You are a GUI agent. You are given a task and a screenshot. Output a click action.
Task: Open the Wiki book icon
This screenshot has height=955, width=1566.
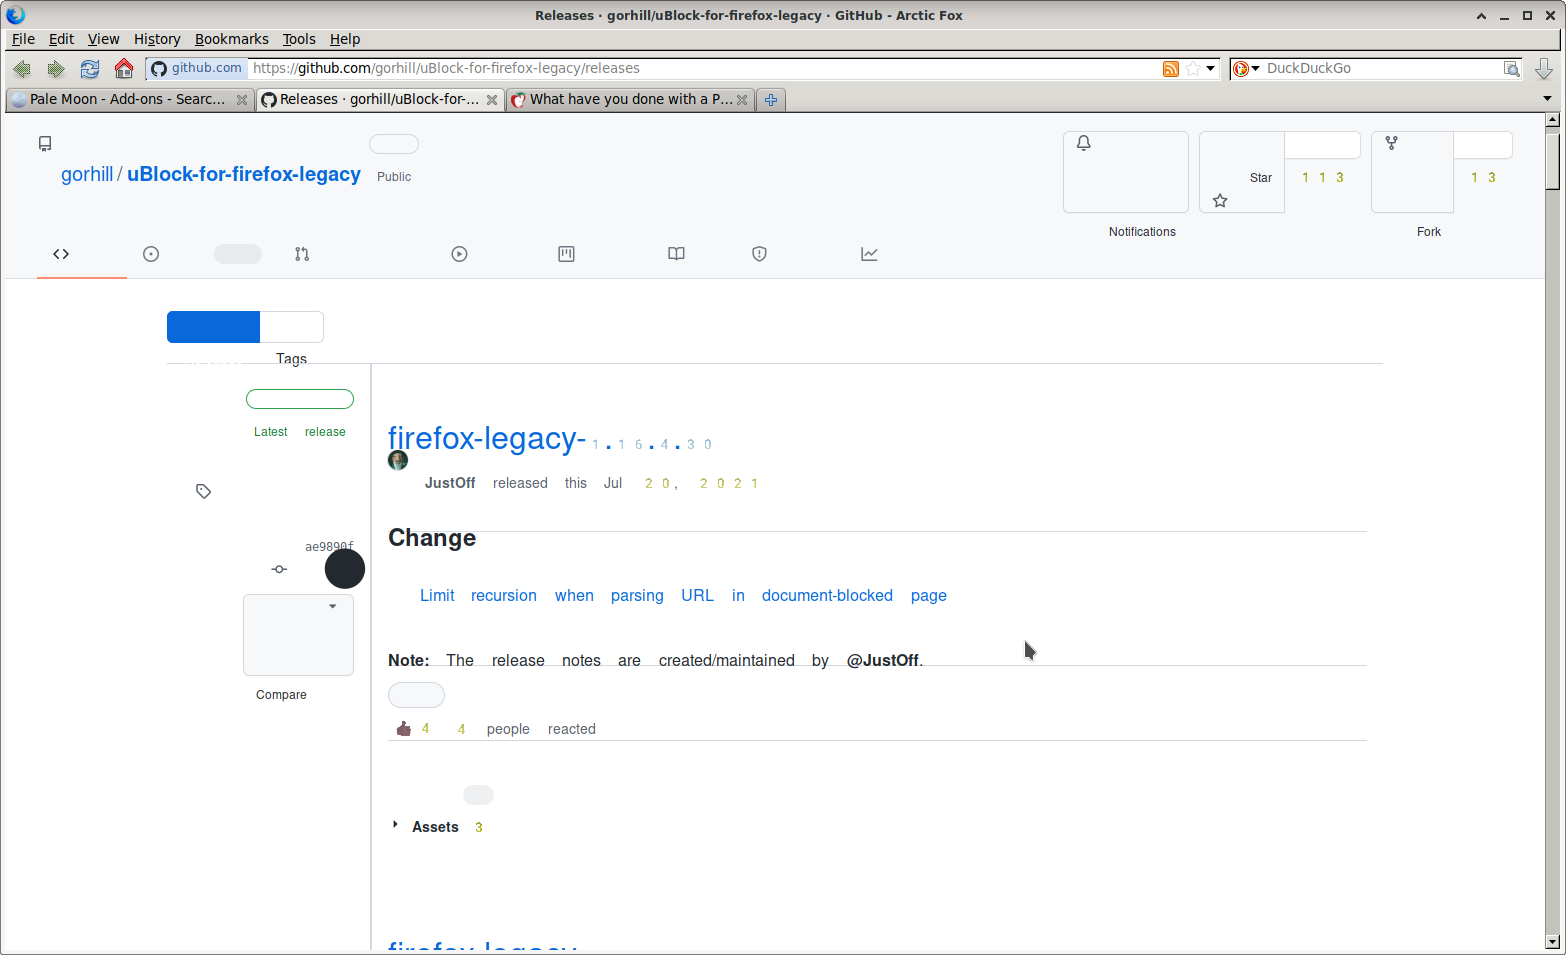point(676,254)
